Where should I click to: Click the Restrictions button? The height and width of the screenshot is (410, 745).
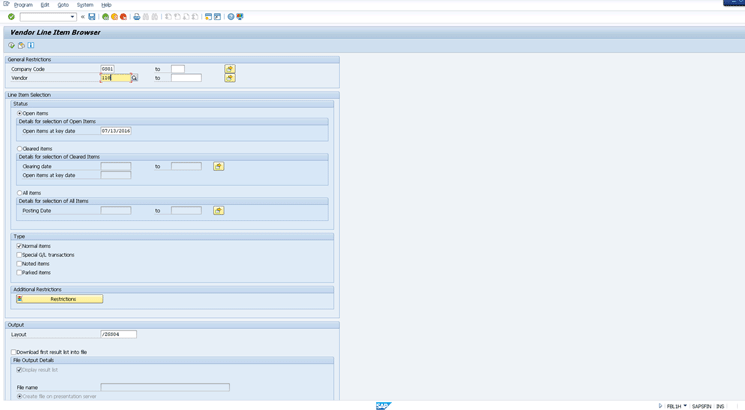(x=60, y=299)
